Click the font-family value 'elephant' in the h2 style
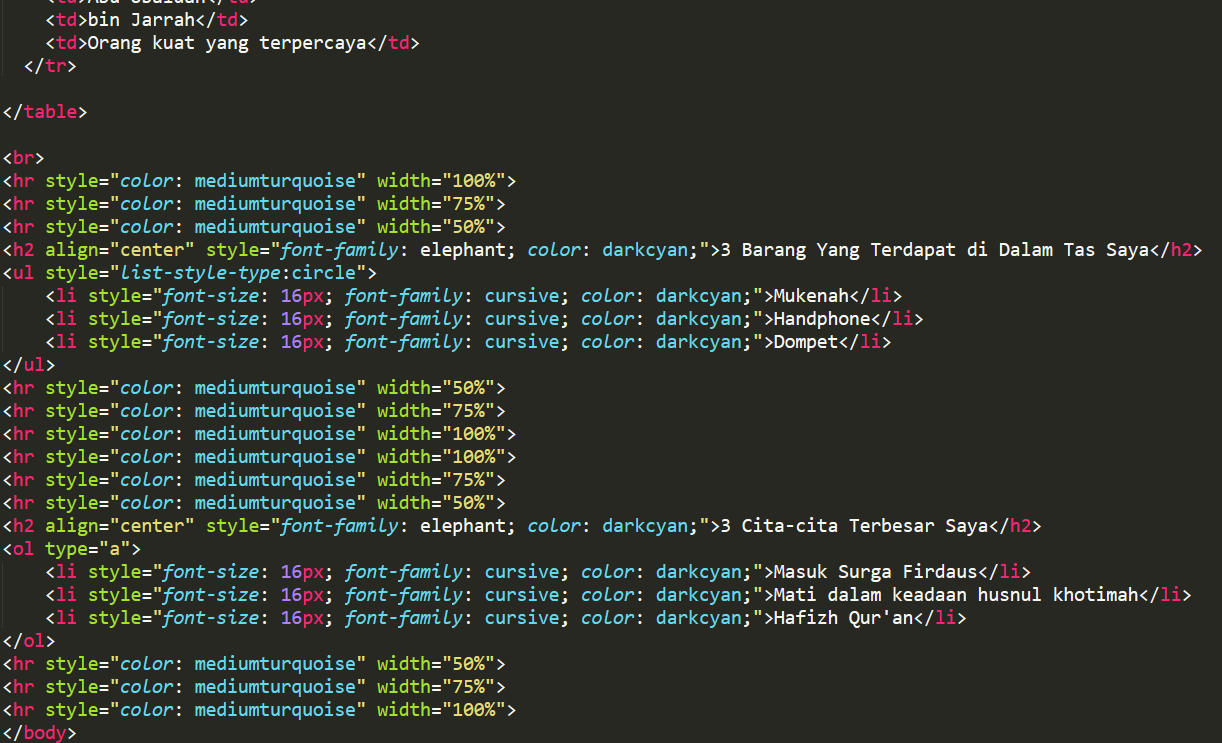The width and height of the screenshot is (1222, 743). pos(462,249)
